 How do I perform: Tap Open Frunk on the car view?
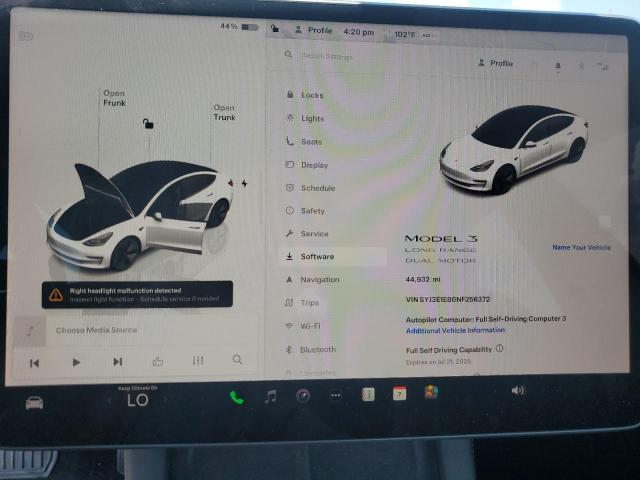point(114,98)
